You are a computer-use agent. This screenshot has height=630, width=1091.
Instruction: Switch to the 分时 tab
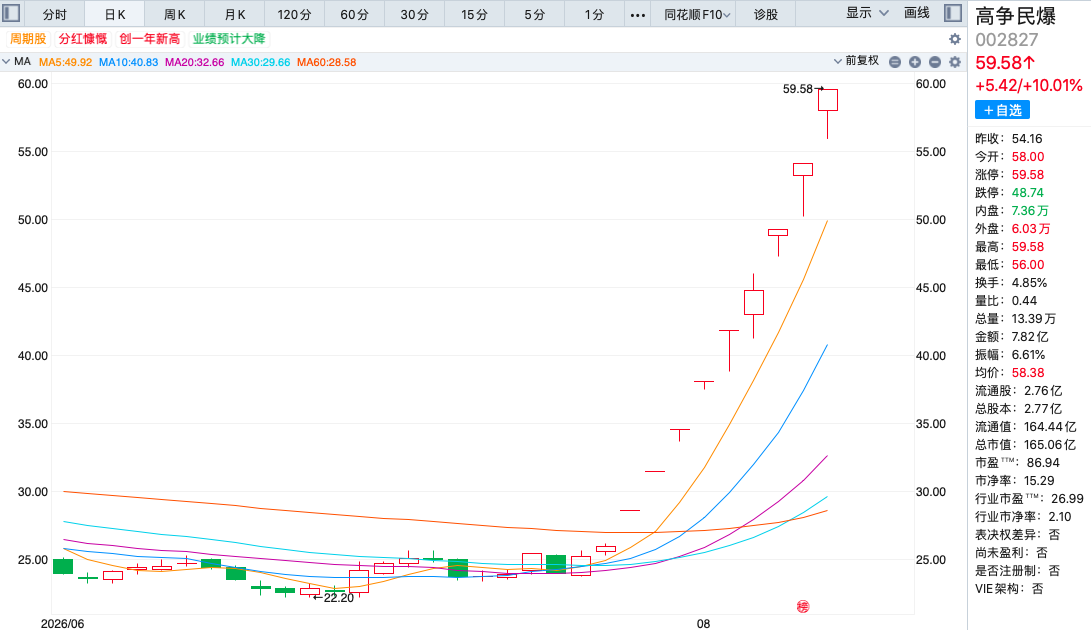click(x=54, y=15)
